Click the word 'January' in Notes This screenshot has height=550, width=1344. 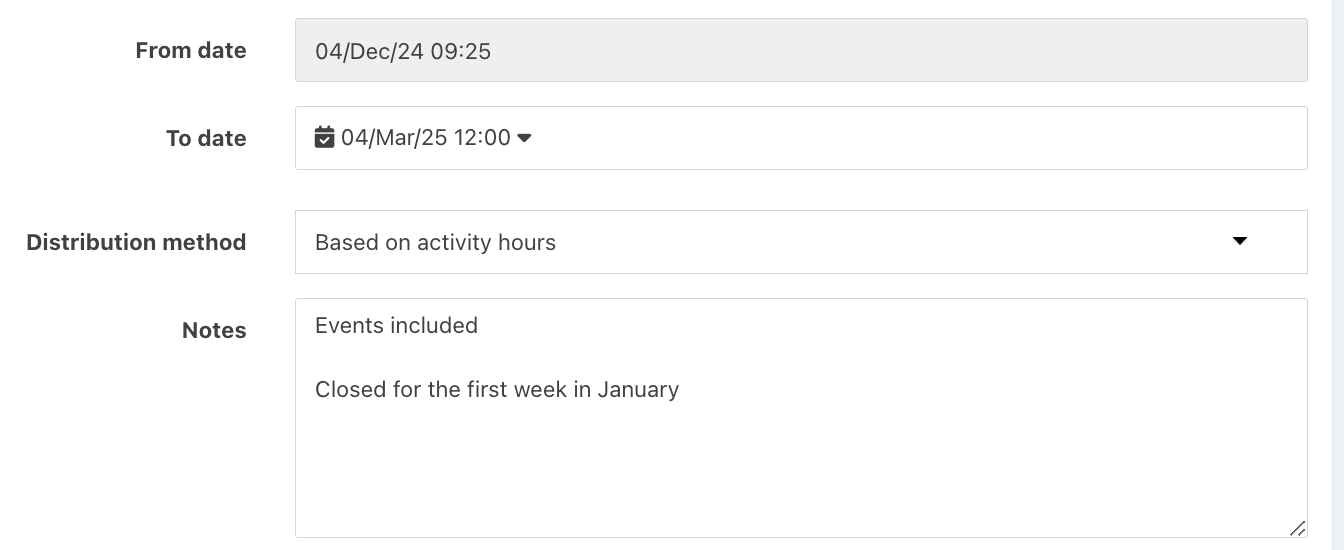tap(638, 389)
